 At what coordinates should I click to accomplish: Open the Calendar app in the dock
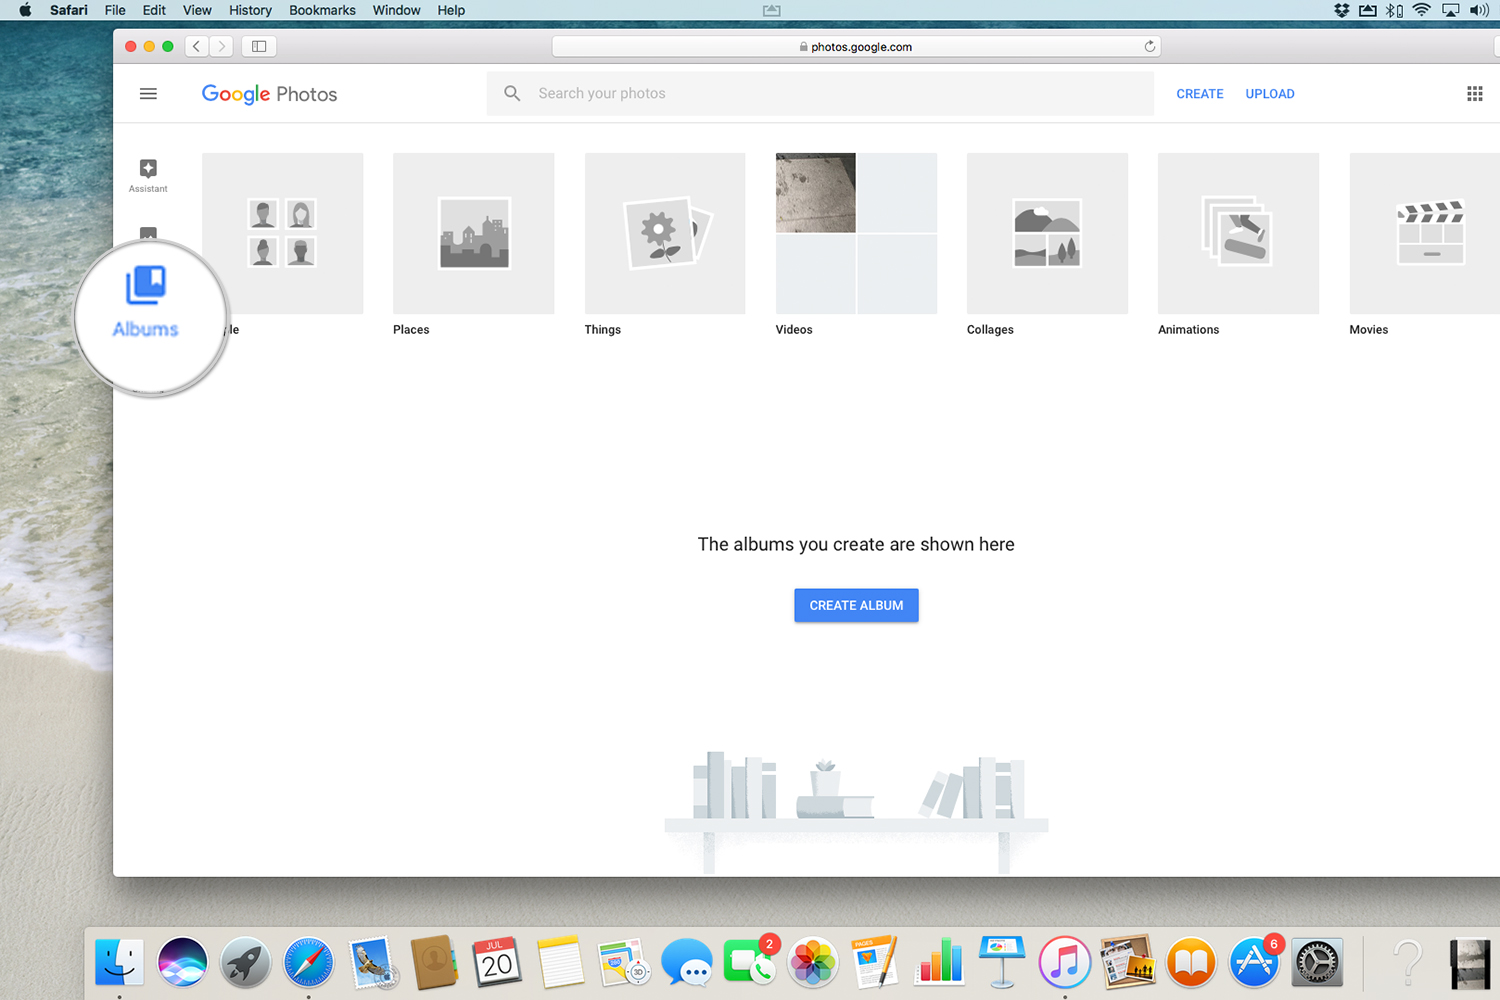[x=497, y=963]
